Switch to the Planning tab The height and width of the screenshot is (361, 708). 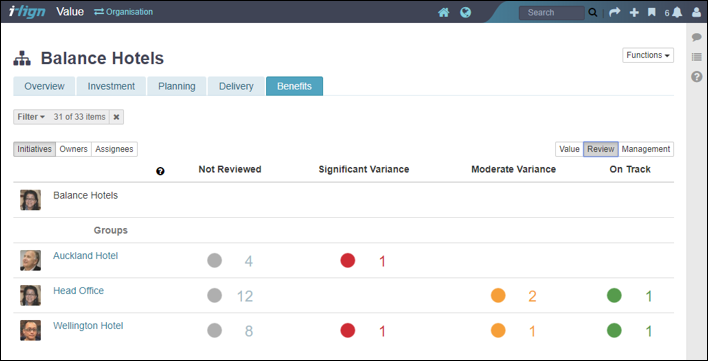click(177, 86)
